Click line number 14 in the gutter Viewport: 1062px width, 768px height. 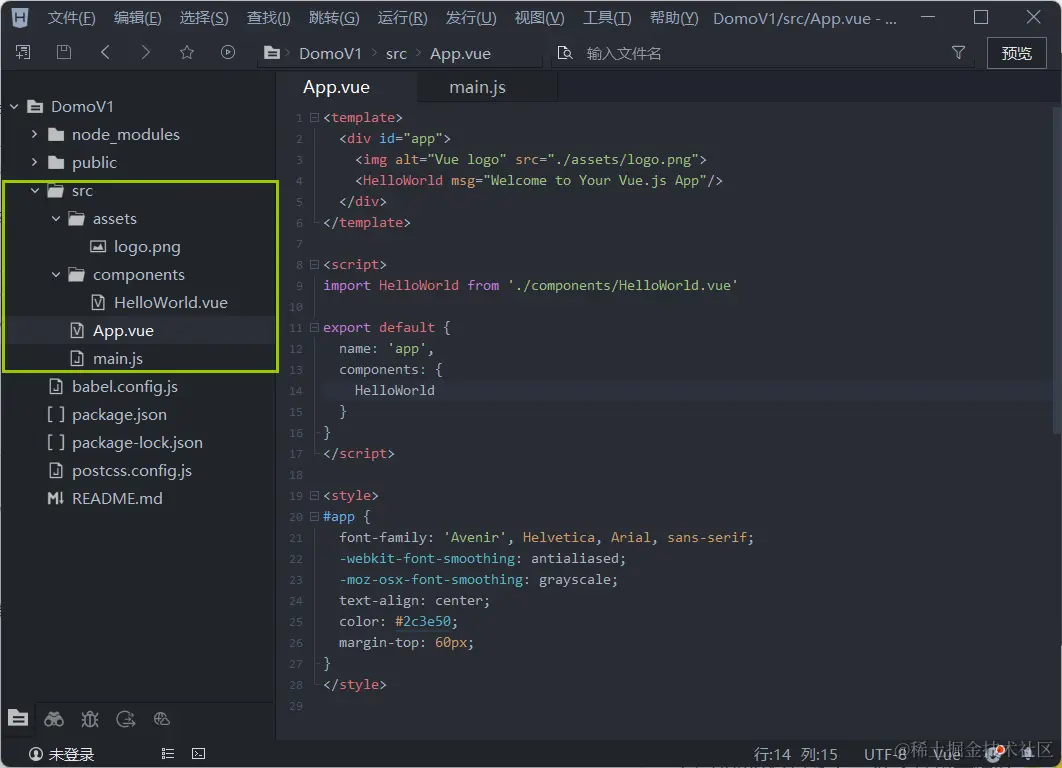point(295,391)
